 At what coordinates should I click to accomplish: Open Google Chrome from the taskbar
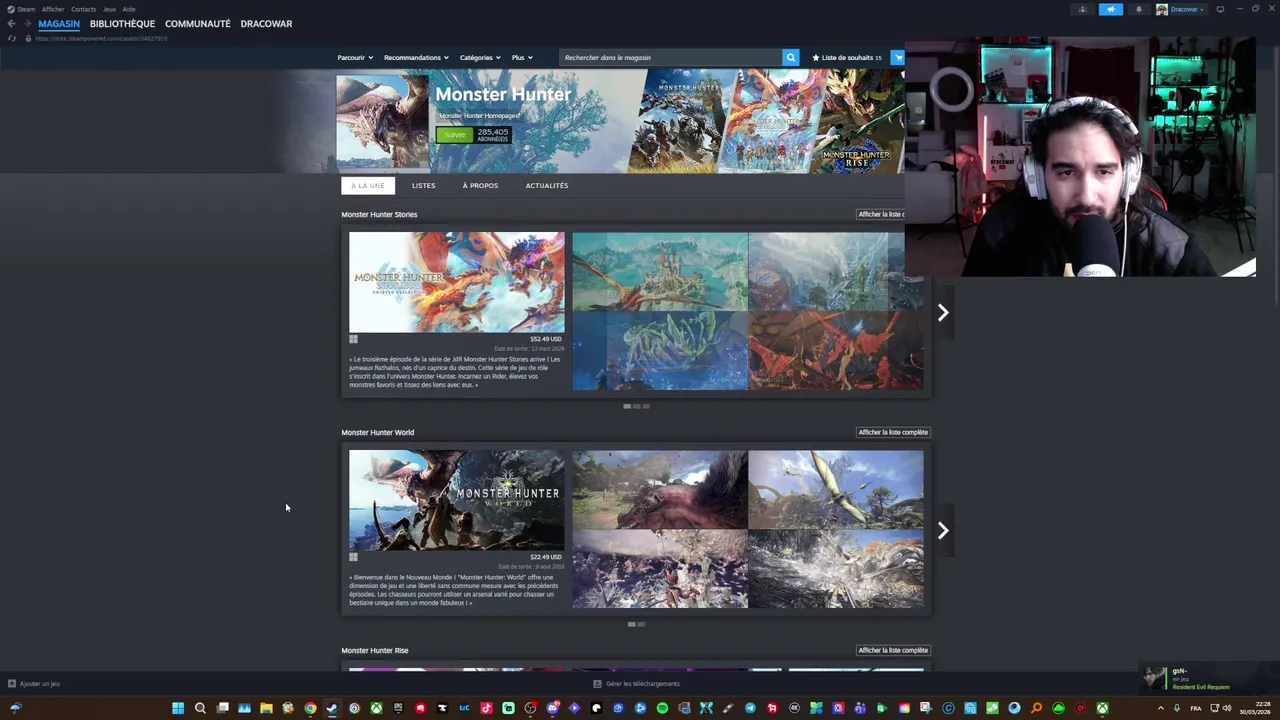(310, 708)
